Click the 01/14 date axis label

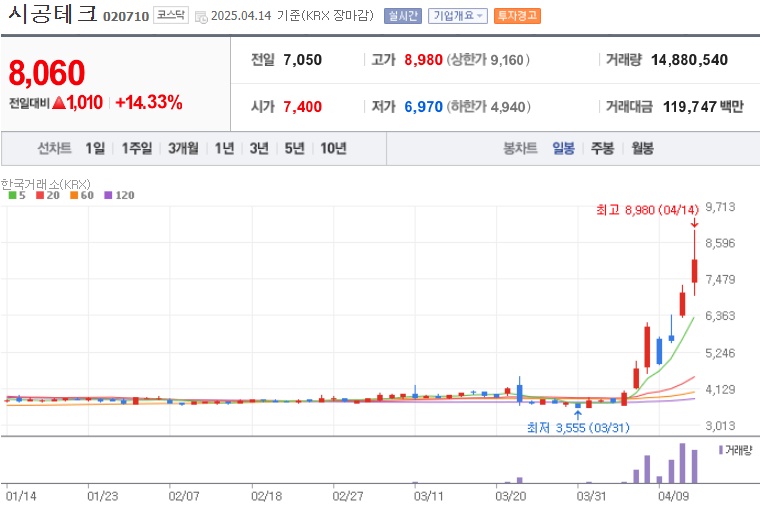(21, 496)
